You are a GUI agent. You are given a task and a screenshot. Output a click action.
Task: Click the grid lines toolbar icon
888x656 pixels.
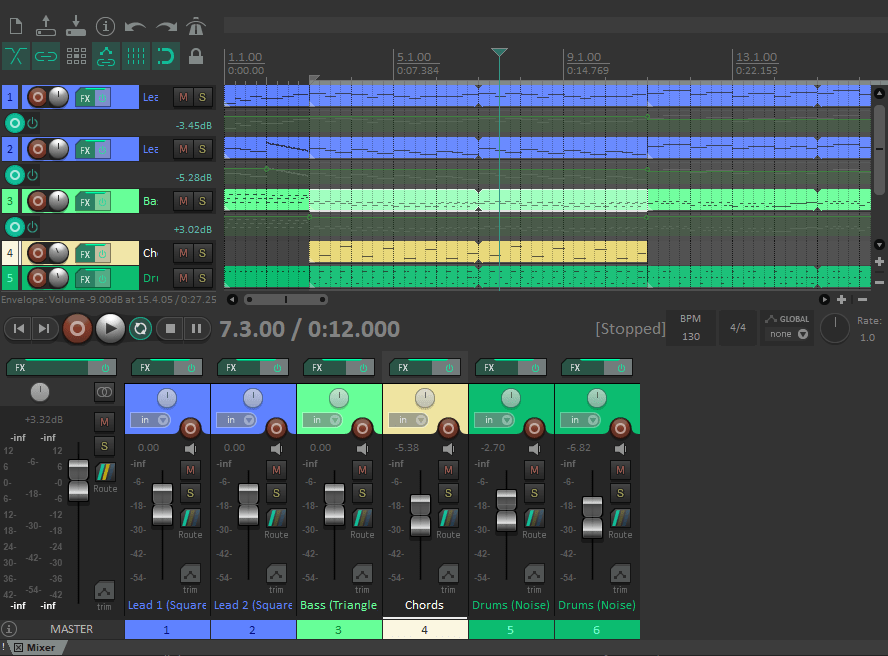(x=136, y=56)
